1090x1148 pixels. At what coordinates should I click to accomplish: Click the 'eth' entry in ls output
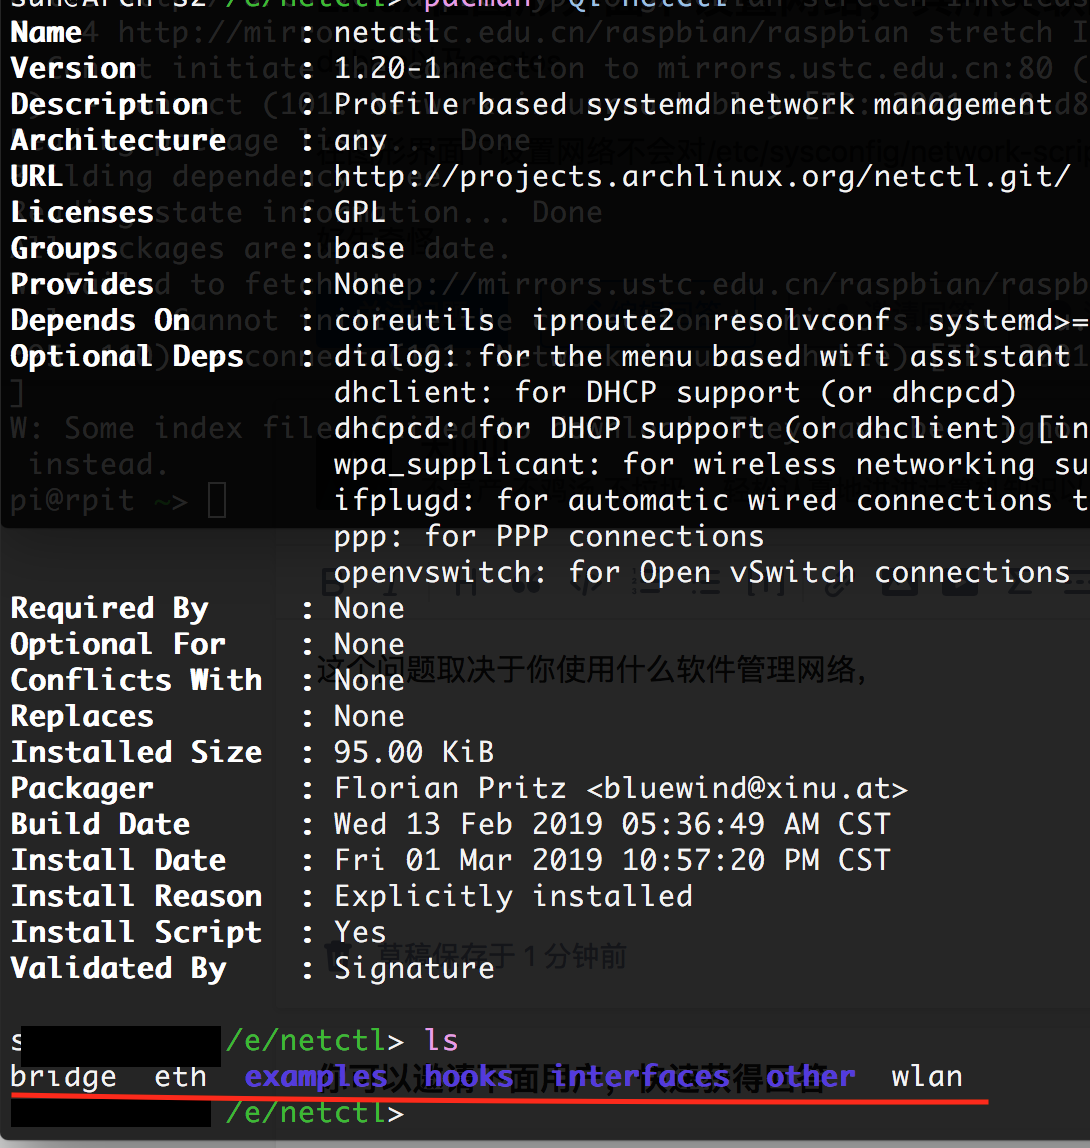[181, 1076]
